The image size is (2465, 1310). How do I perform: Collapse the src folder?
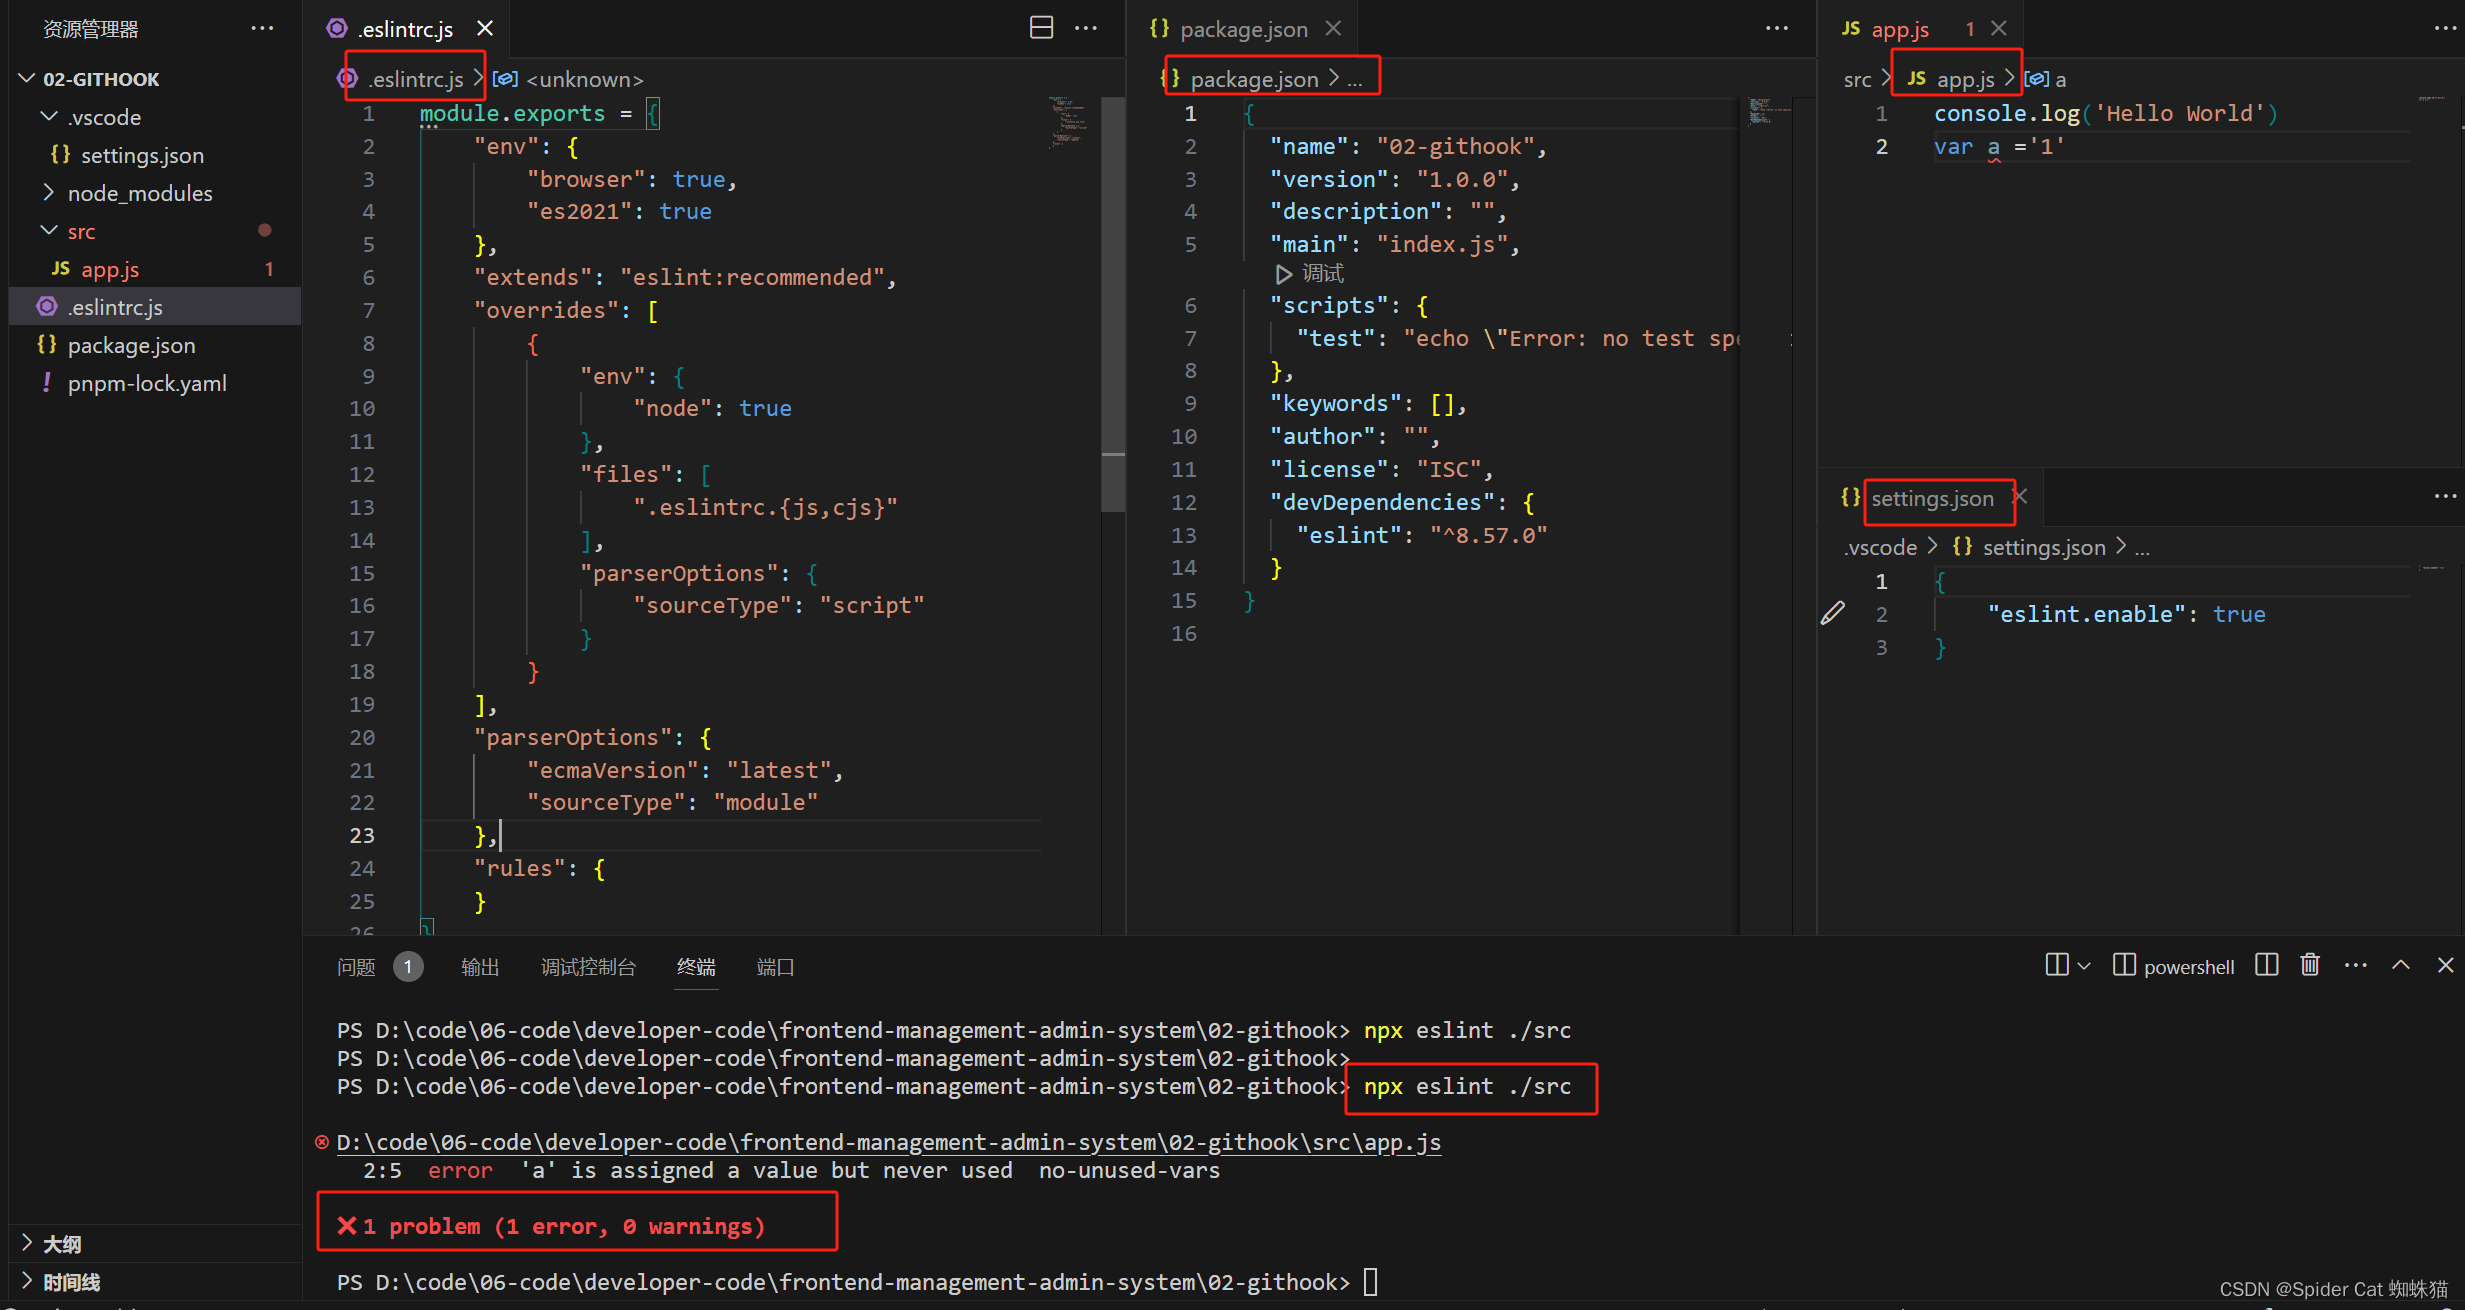pyautogui.click(x=48, y=230)
